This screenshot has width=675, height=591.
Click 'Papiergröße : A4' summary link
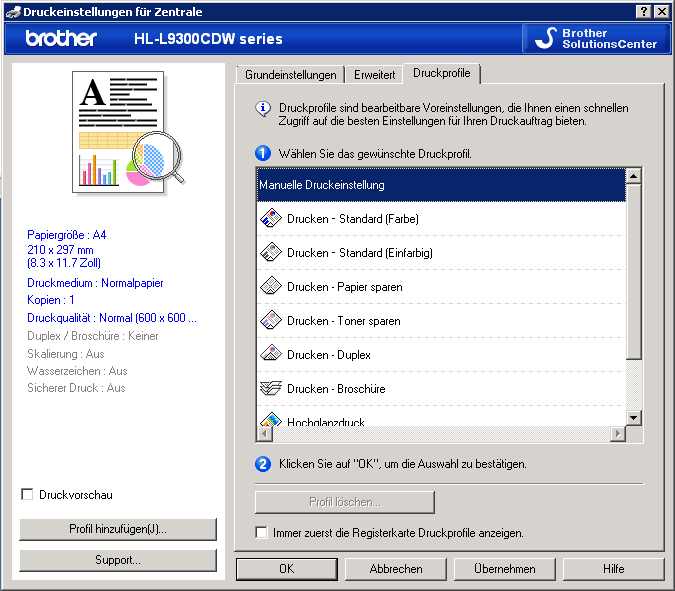pyautogui.click(x=66, y=235)
